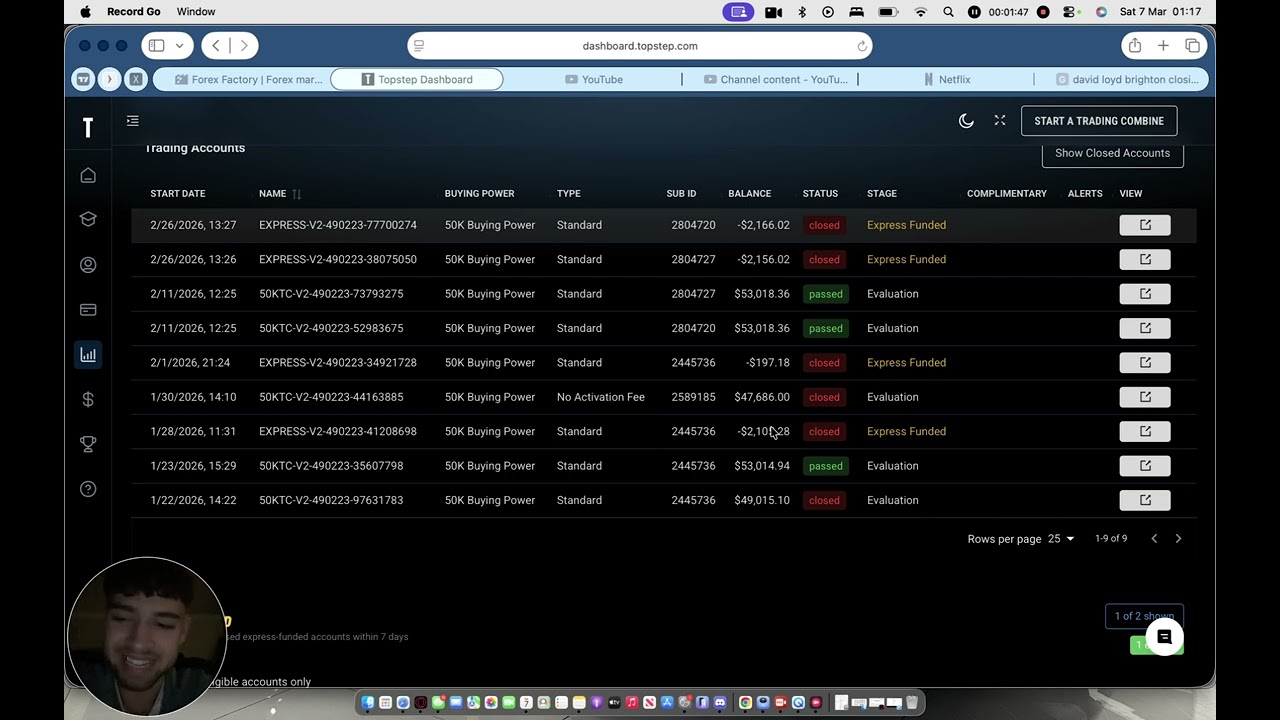Screen dimensions: 1280x720
Task: Open the trophy icon in sidebar
Action: point(88,444)
